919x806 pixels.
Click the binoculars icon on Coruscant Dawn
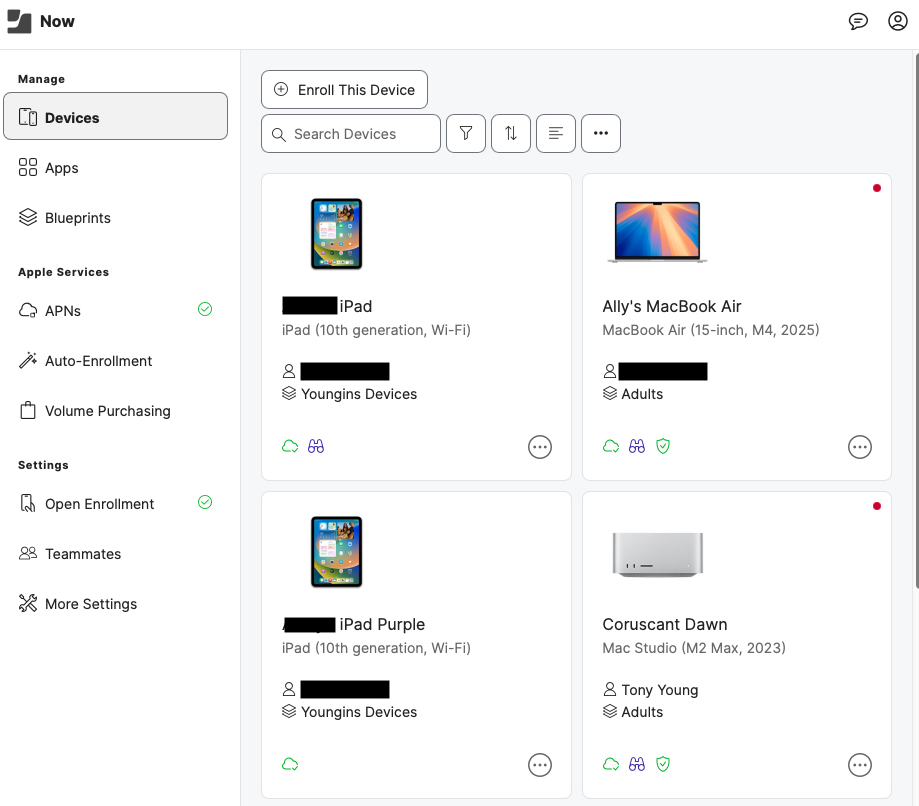tap(637, 764)
